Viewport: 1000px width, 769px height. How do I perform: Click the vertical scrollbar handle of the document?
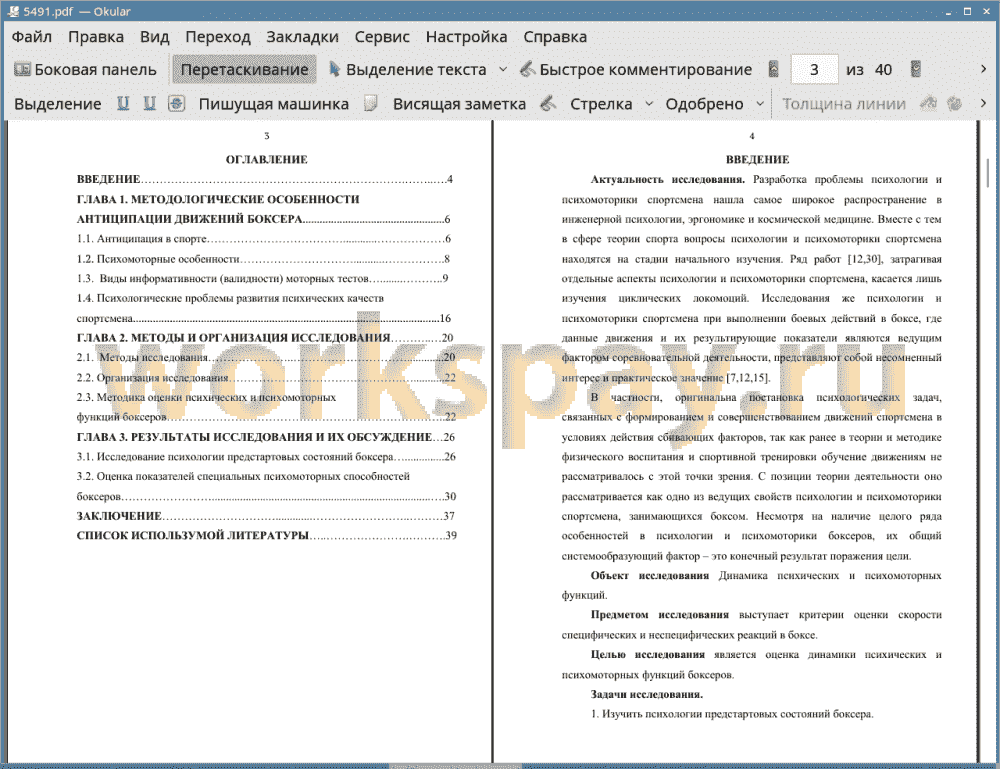(988, 173)
